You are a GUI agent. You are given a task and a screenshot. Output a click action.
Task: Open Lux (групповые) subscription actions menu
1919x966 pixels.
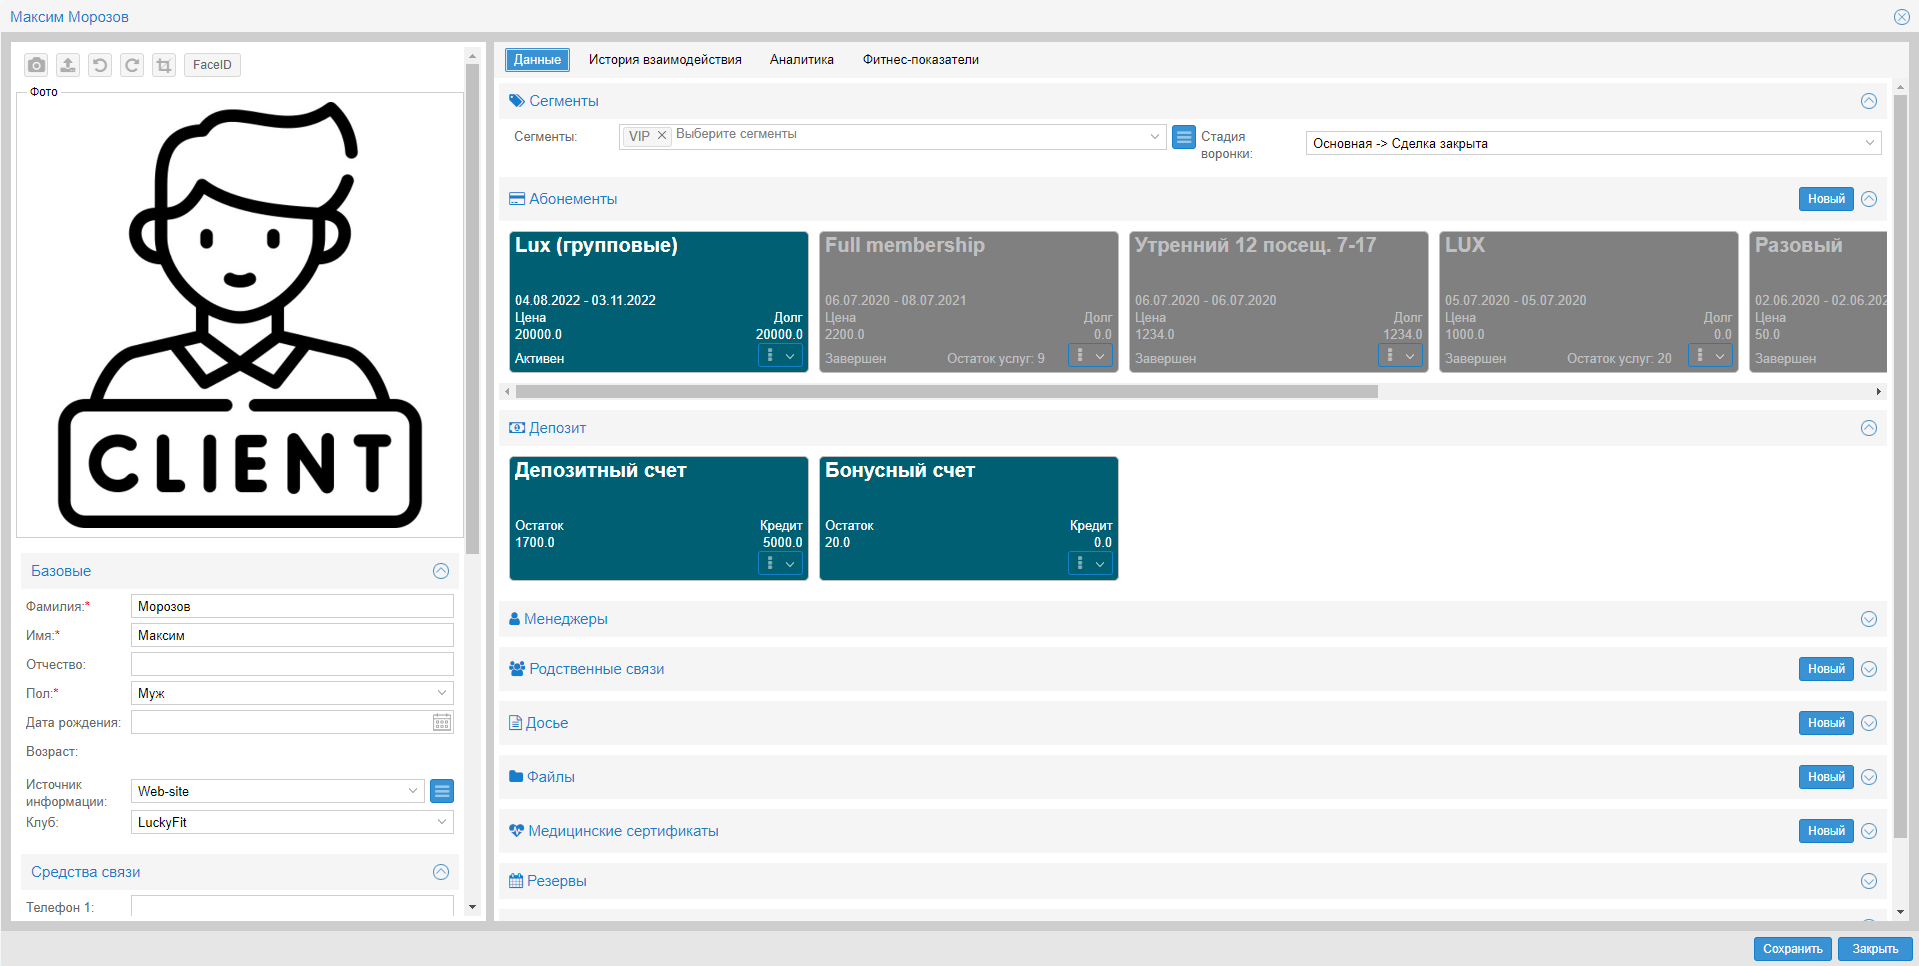[x=781, y=355]
